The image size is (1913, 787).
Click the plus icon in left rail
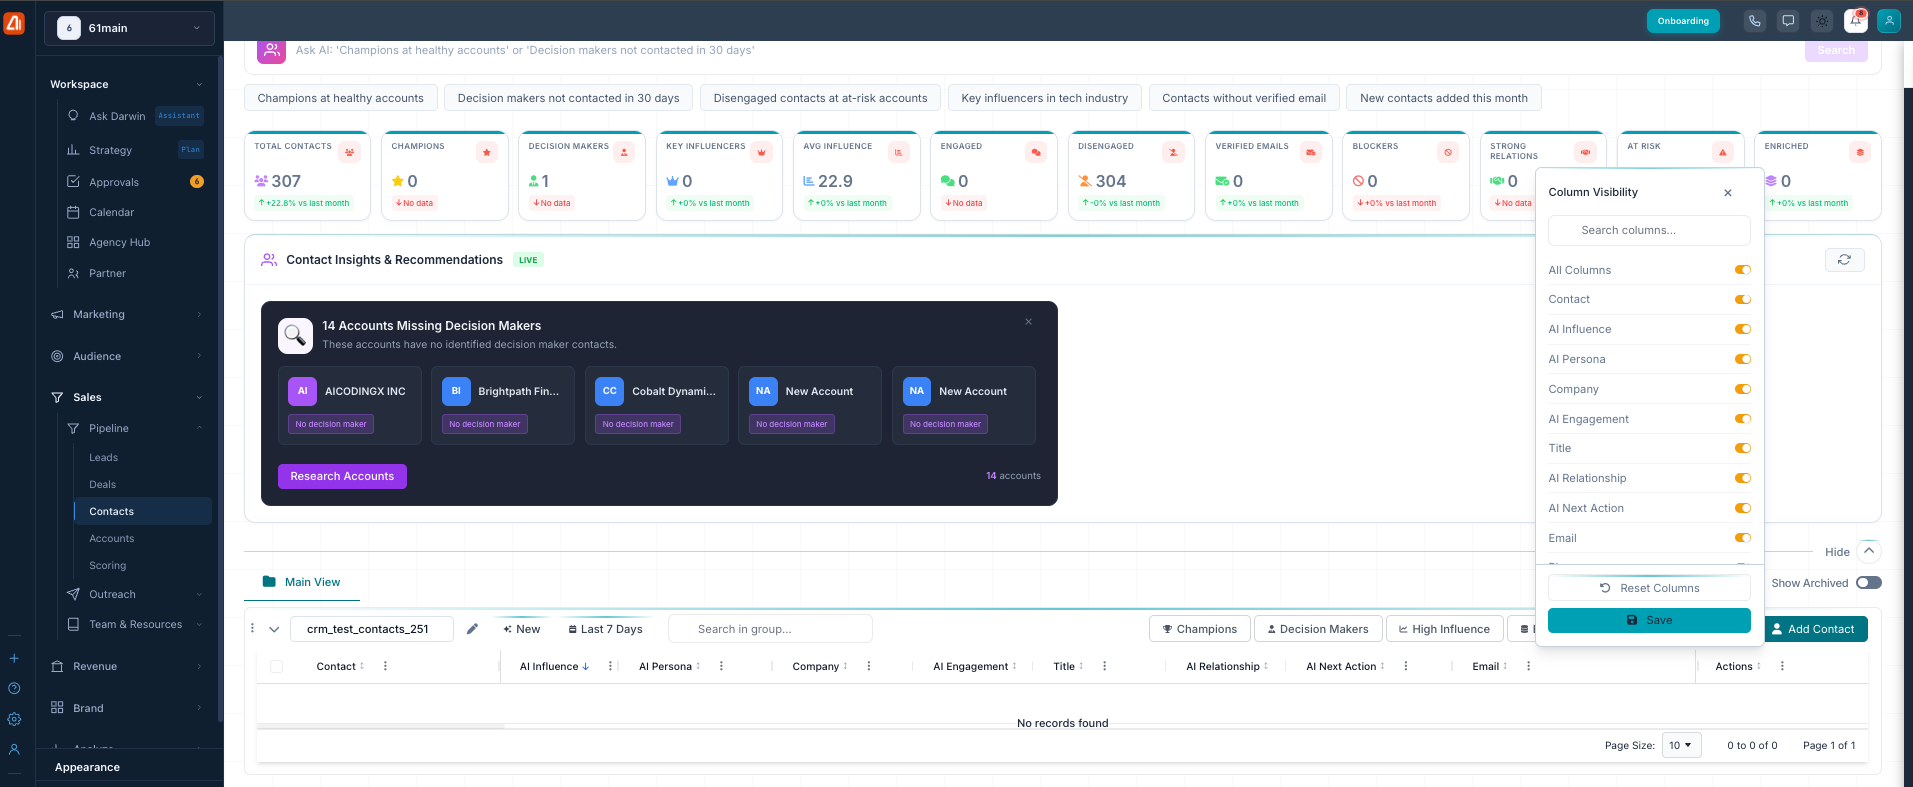click(x=14, y=658)
